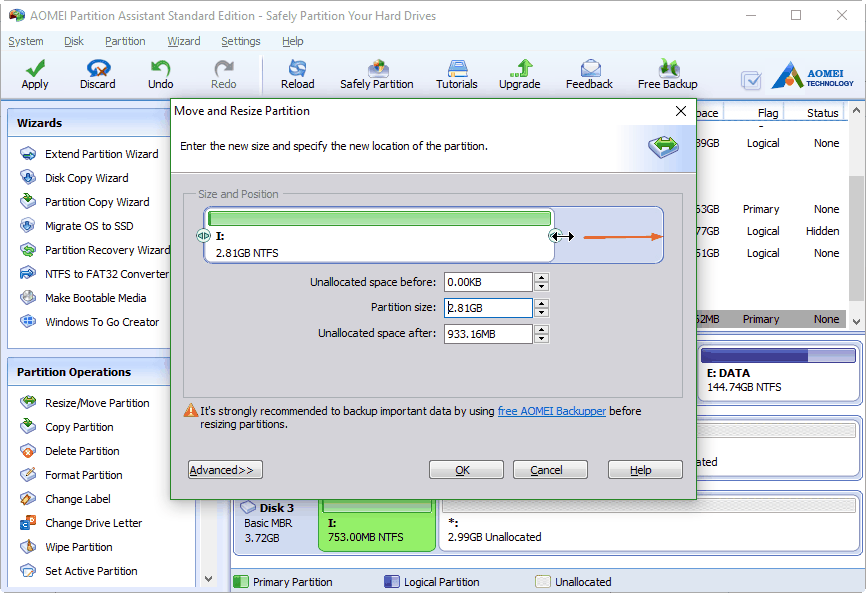This screenshot has height=593, width=866.
Task: Click the Upgrade icon
Action: click(x=519, y=73)
